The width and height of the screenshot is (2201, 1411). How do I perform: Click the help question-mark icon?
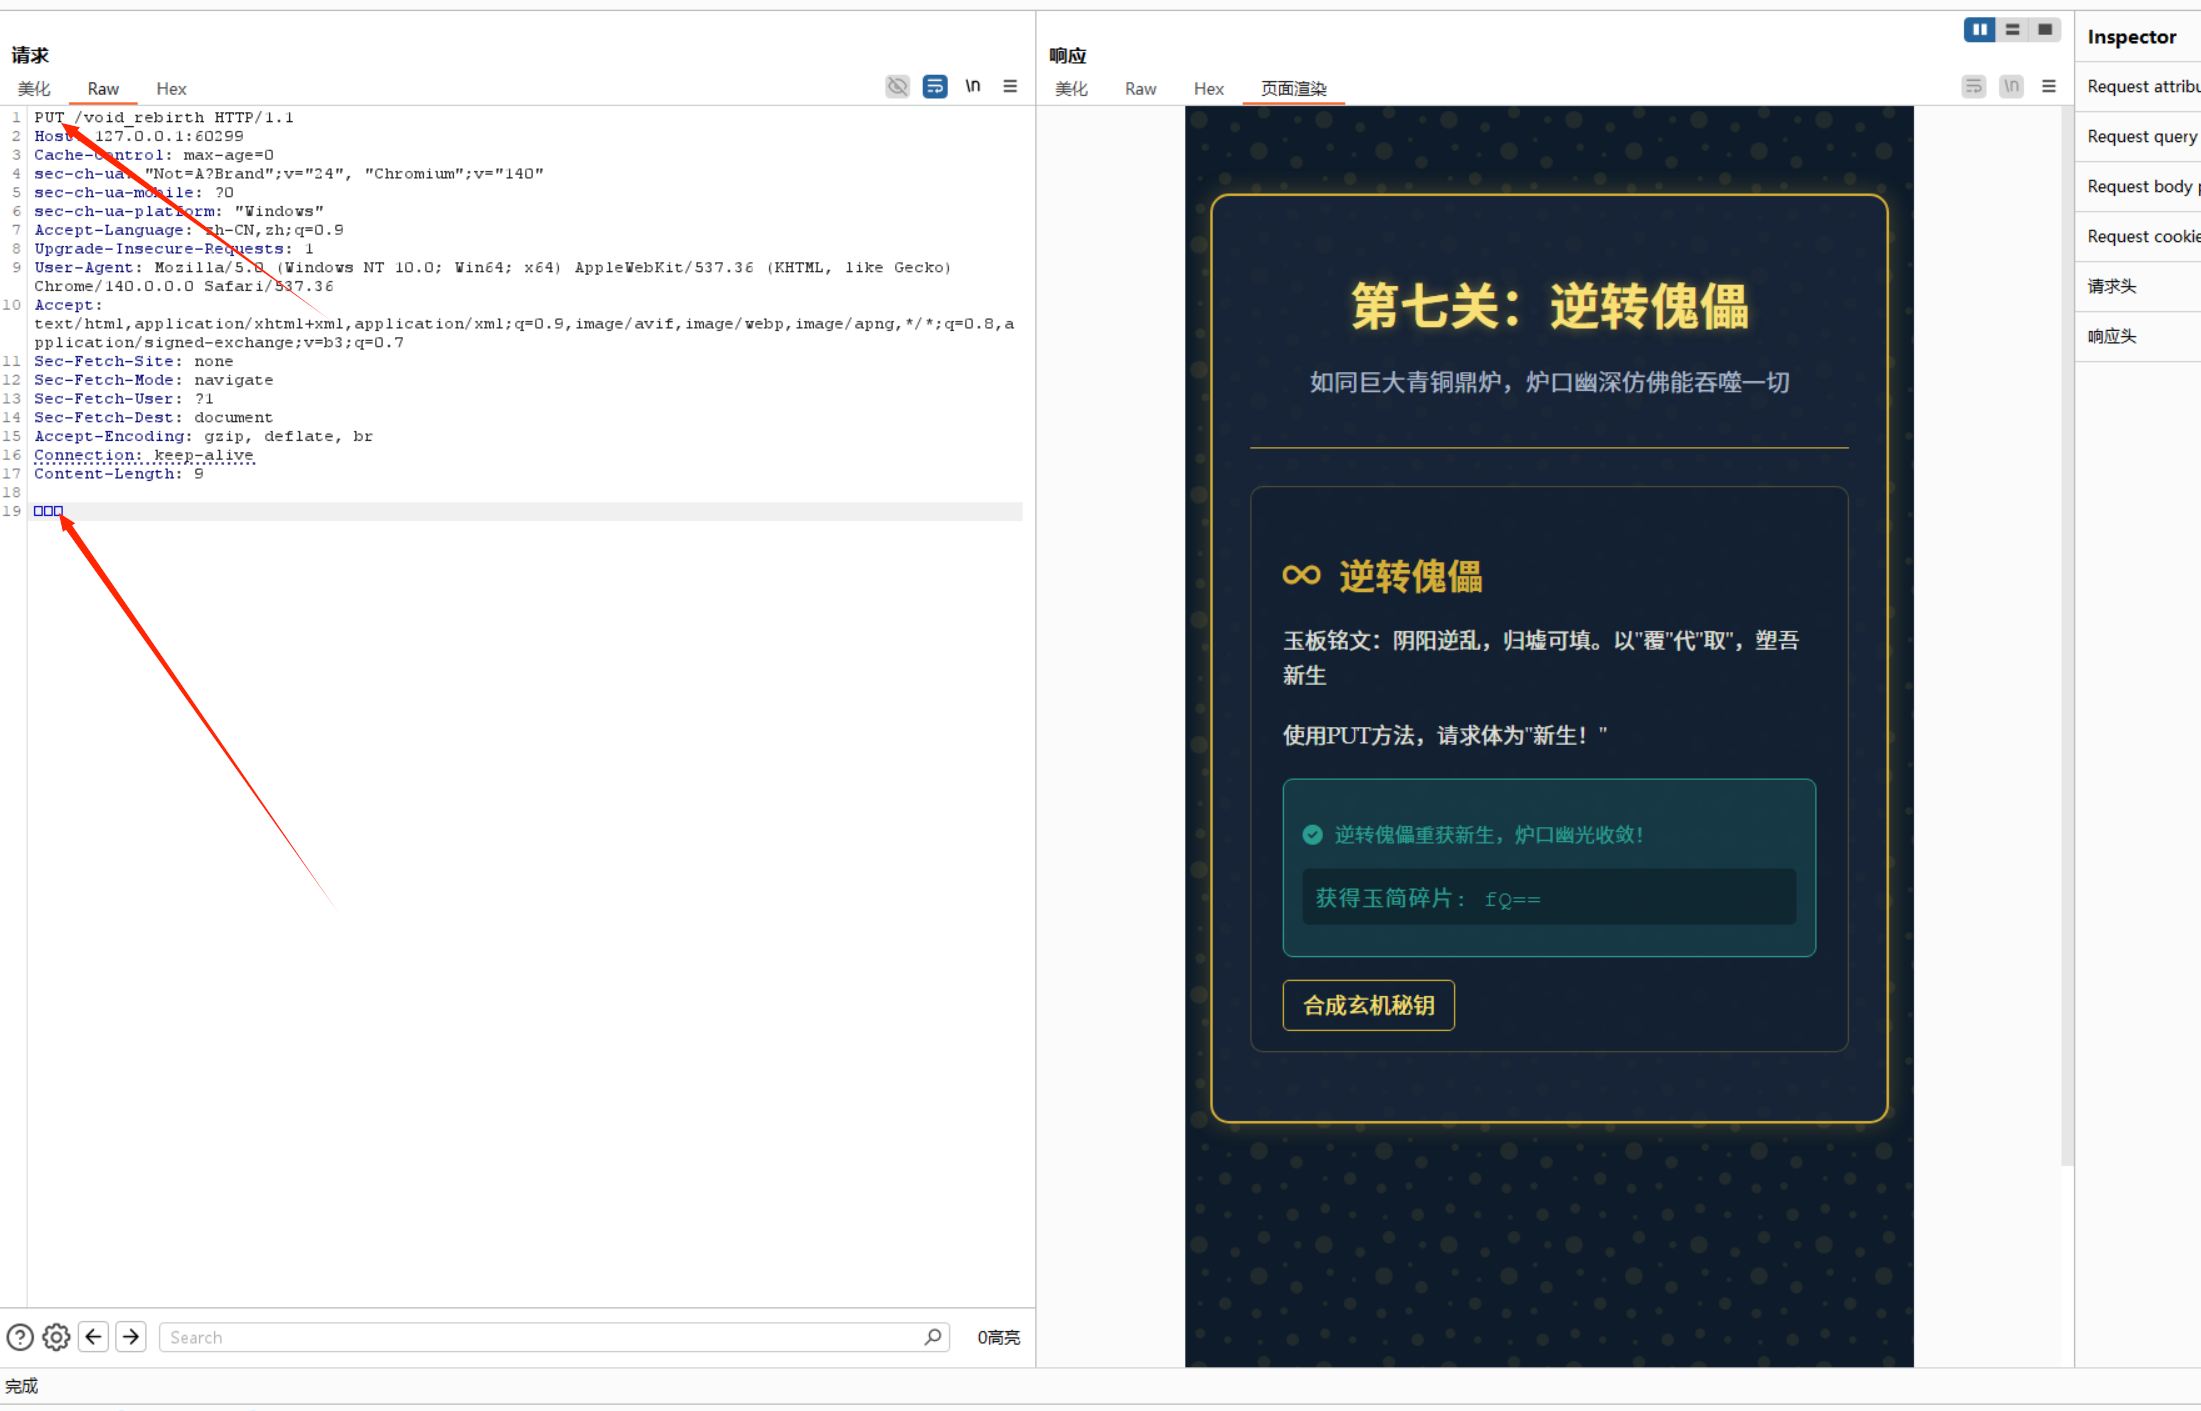coord(20,1337)
